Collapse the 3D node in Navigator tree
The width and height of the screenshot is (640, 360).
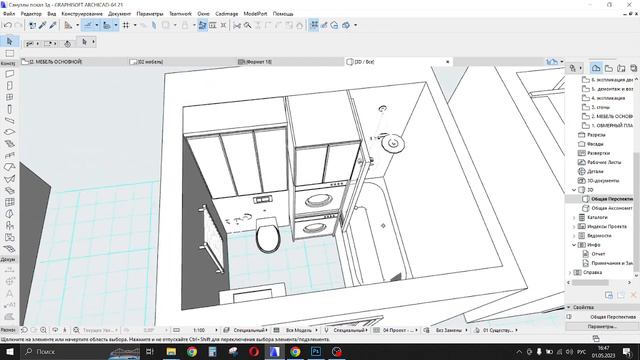574,190
